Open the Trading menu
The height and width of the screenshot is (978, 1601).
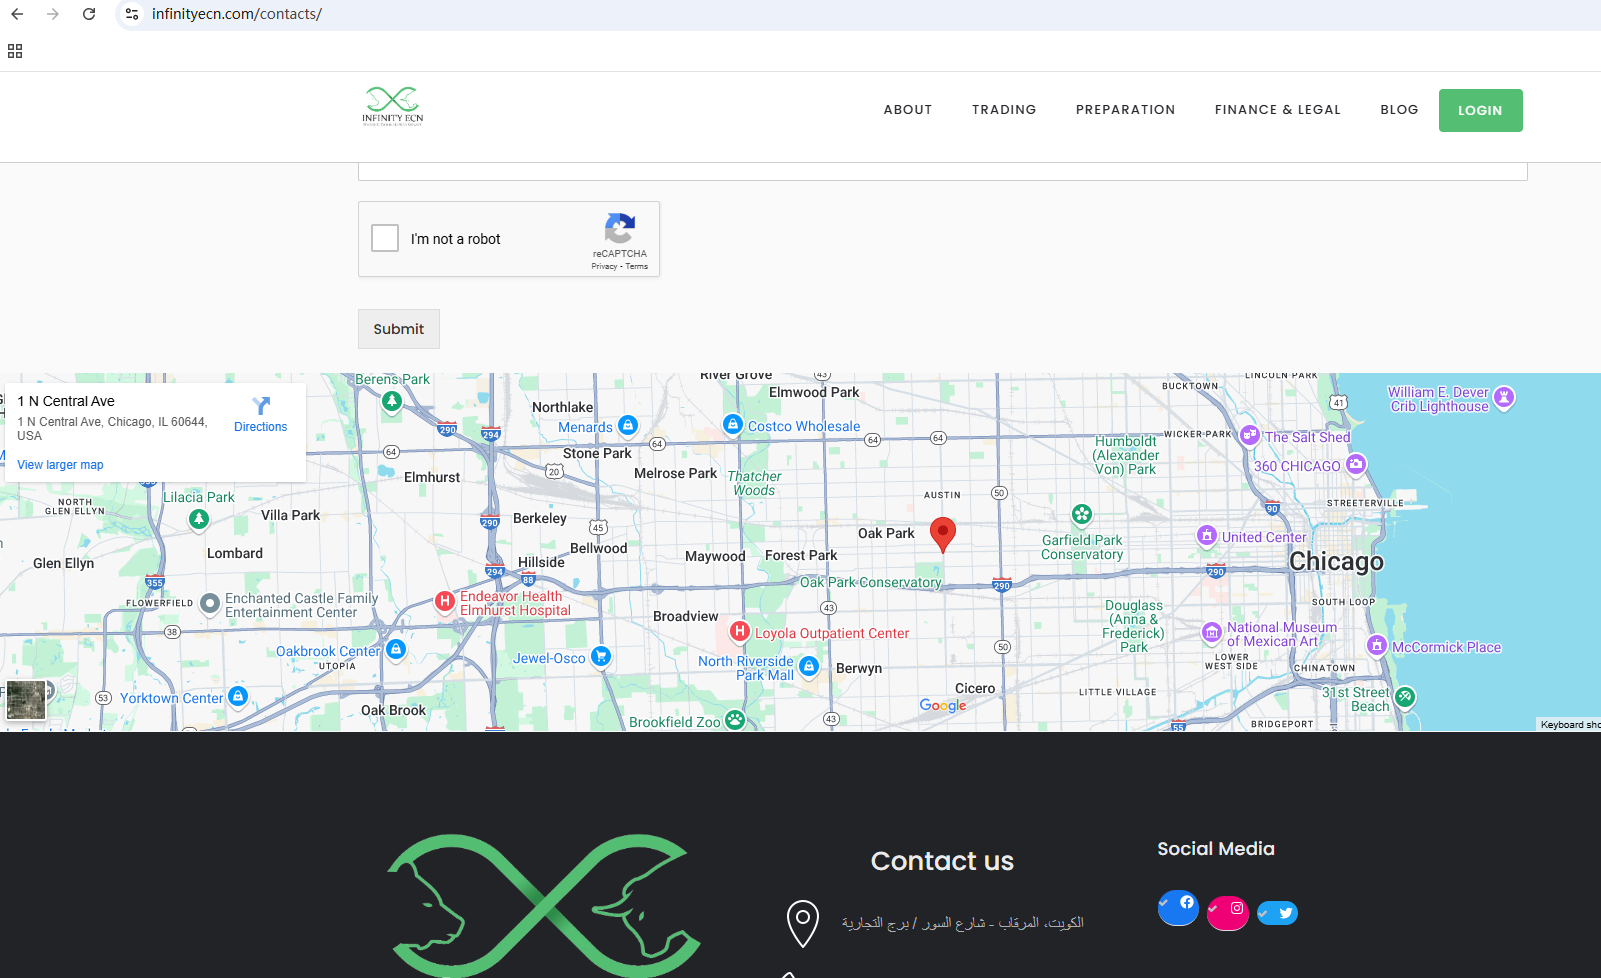pyautogui.click(x=1003, y=110)
